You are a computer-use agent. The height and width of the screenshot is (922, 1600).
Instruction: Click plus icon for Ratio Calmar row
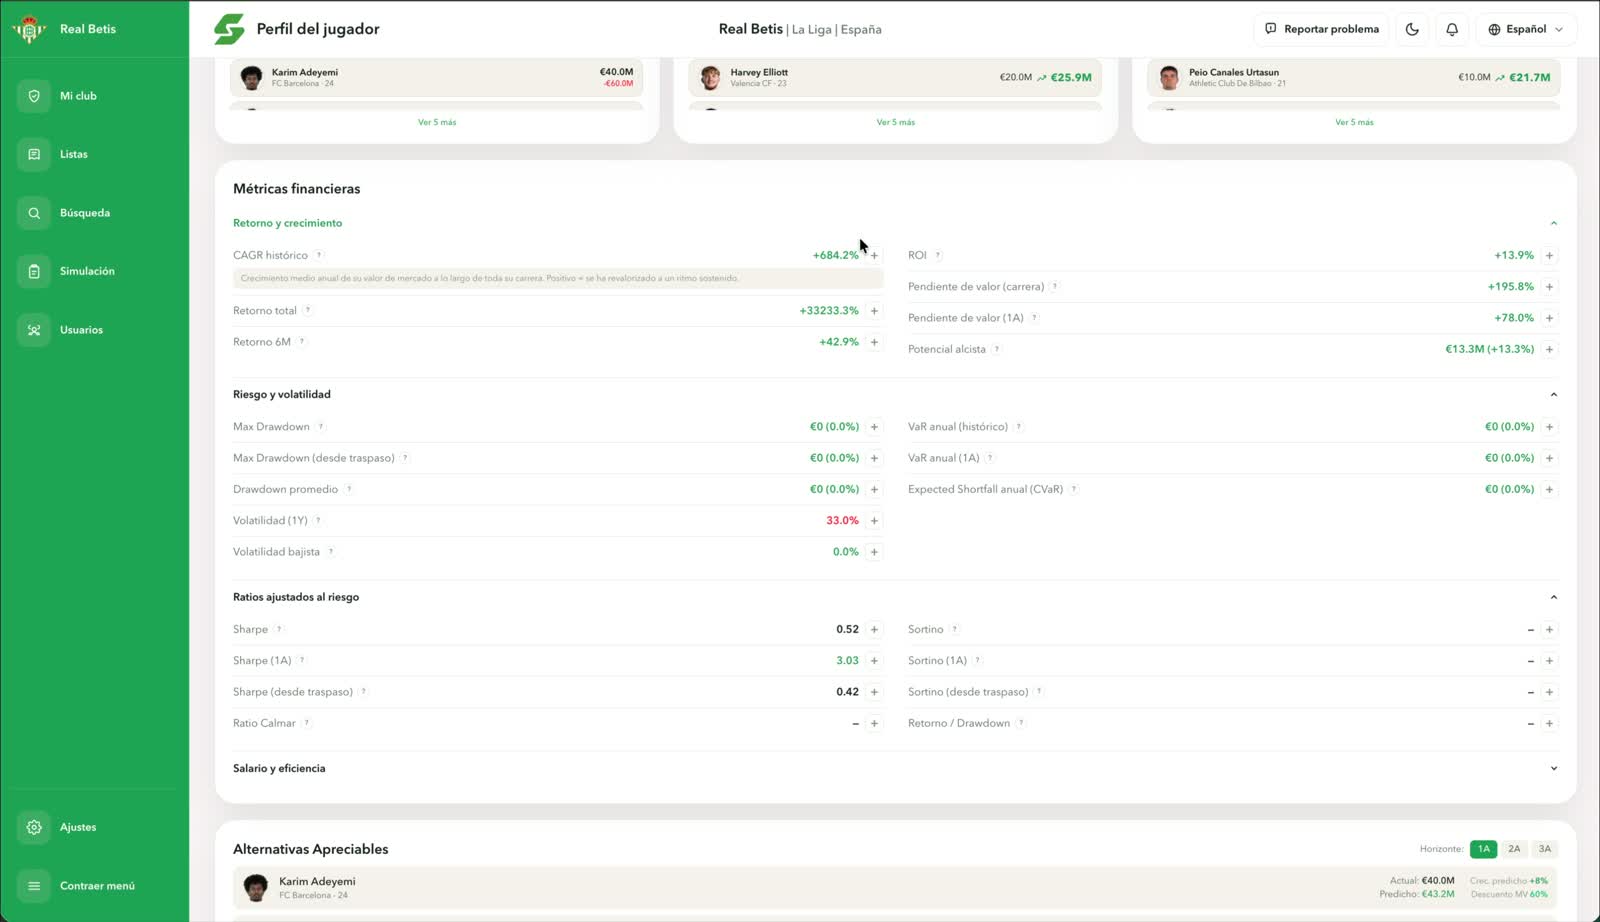click(x=874, y=723)
